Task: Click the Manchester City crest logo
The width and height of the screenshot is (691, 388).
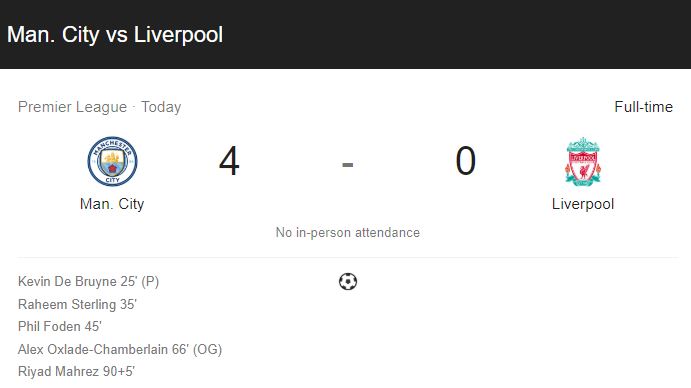Action: tap(112, 161)
